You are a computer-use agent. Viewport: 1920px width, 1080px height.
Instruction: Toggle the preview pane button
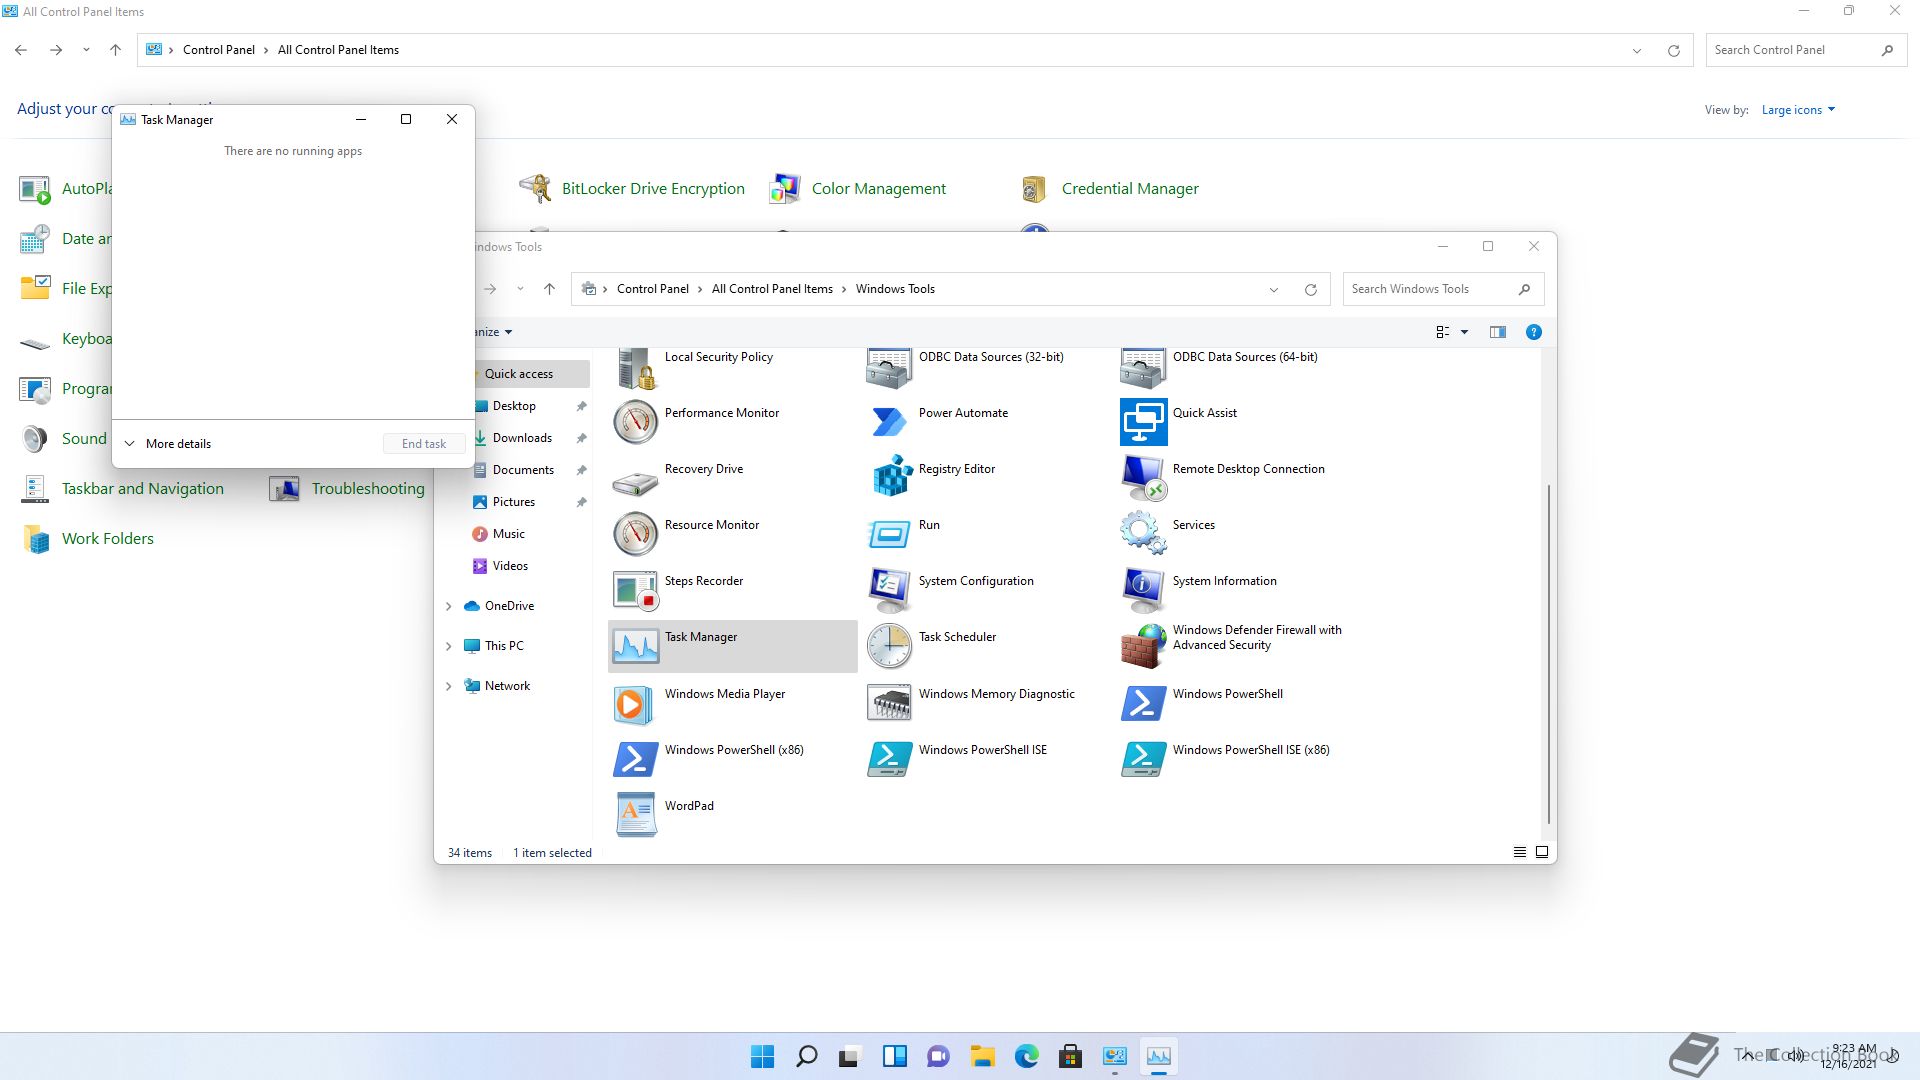click(x=1497, y=332)
